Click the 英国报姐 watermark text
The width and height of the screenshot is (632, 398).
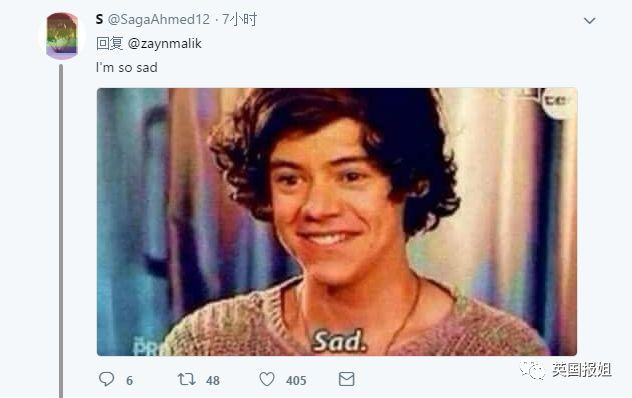(582, 370)
